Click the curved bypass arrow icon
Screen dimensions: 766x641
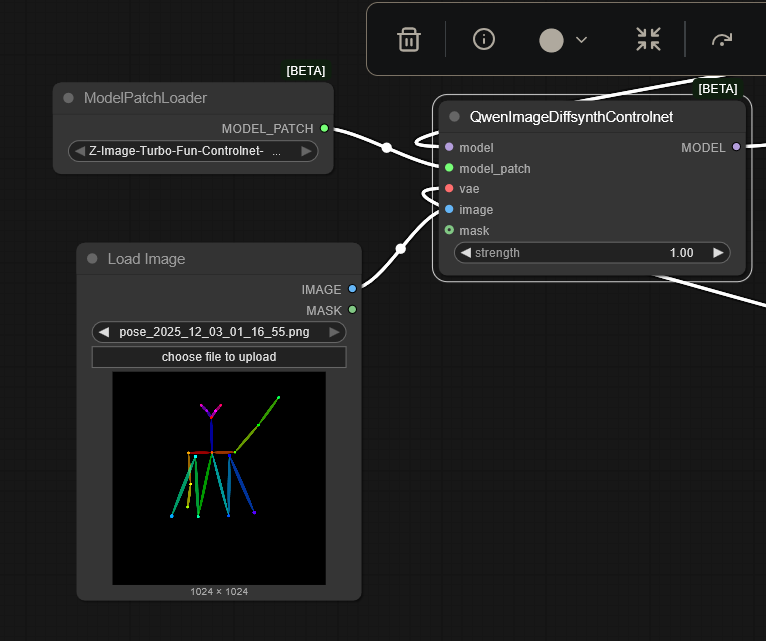pos(722,40)
